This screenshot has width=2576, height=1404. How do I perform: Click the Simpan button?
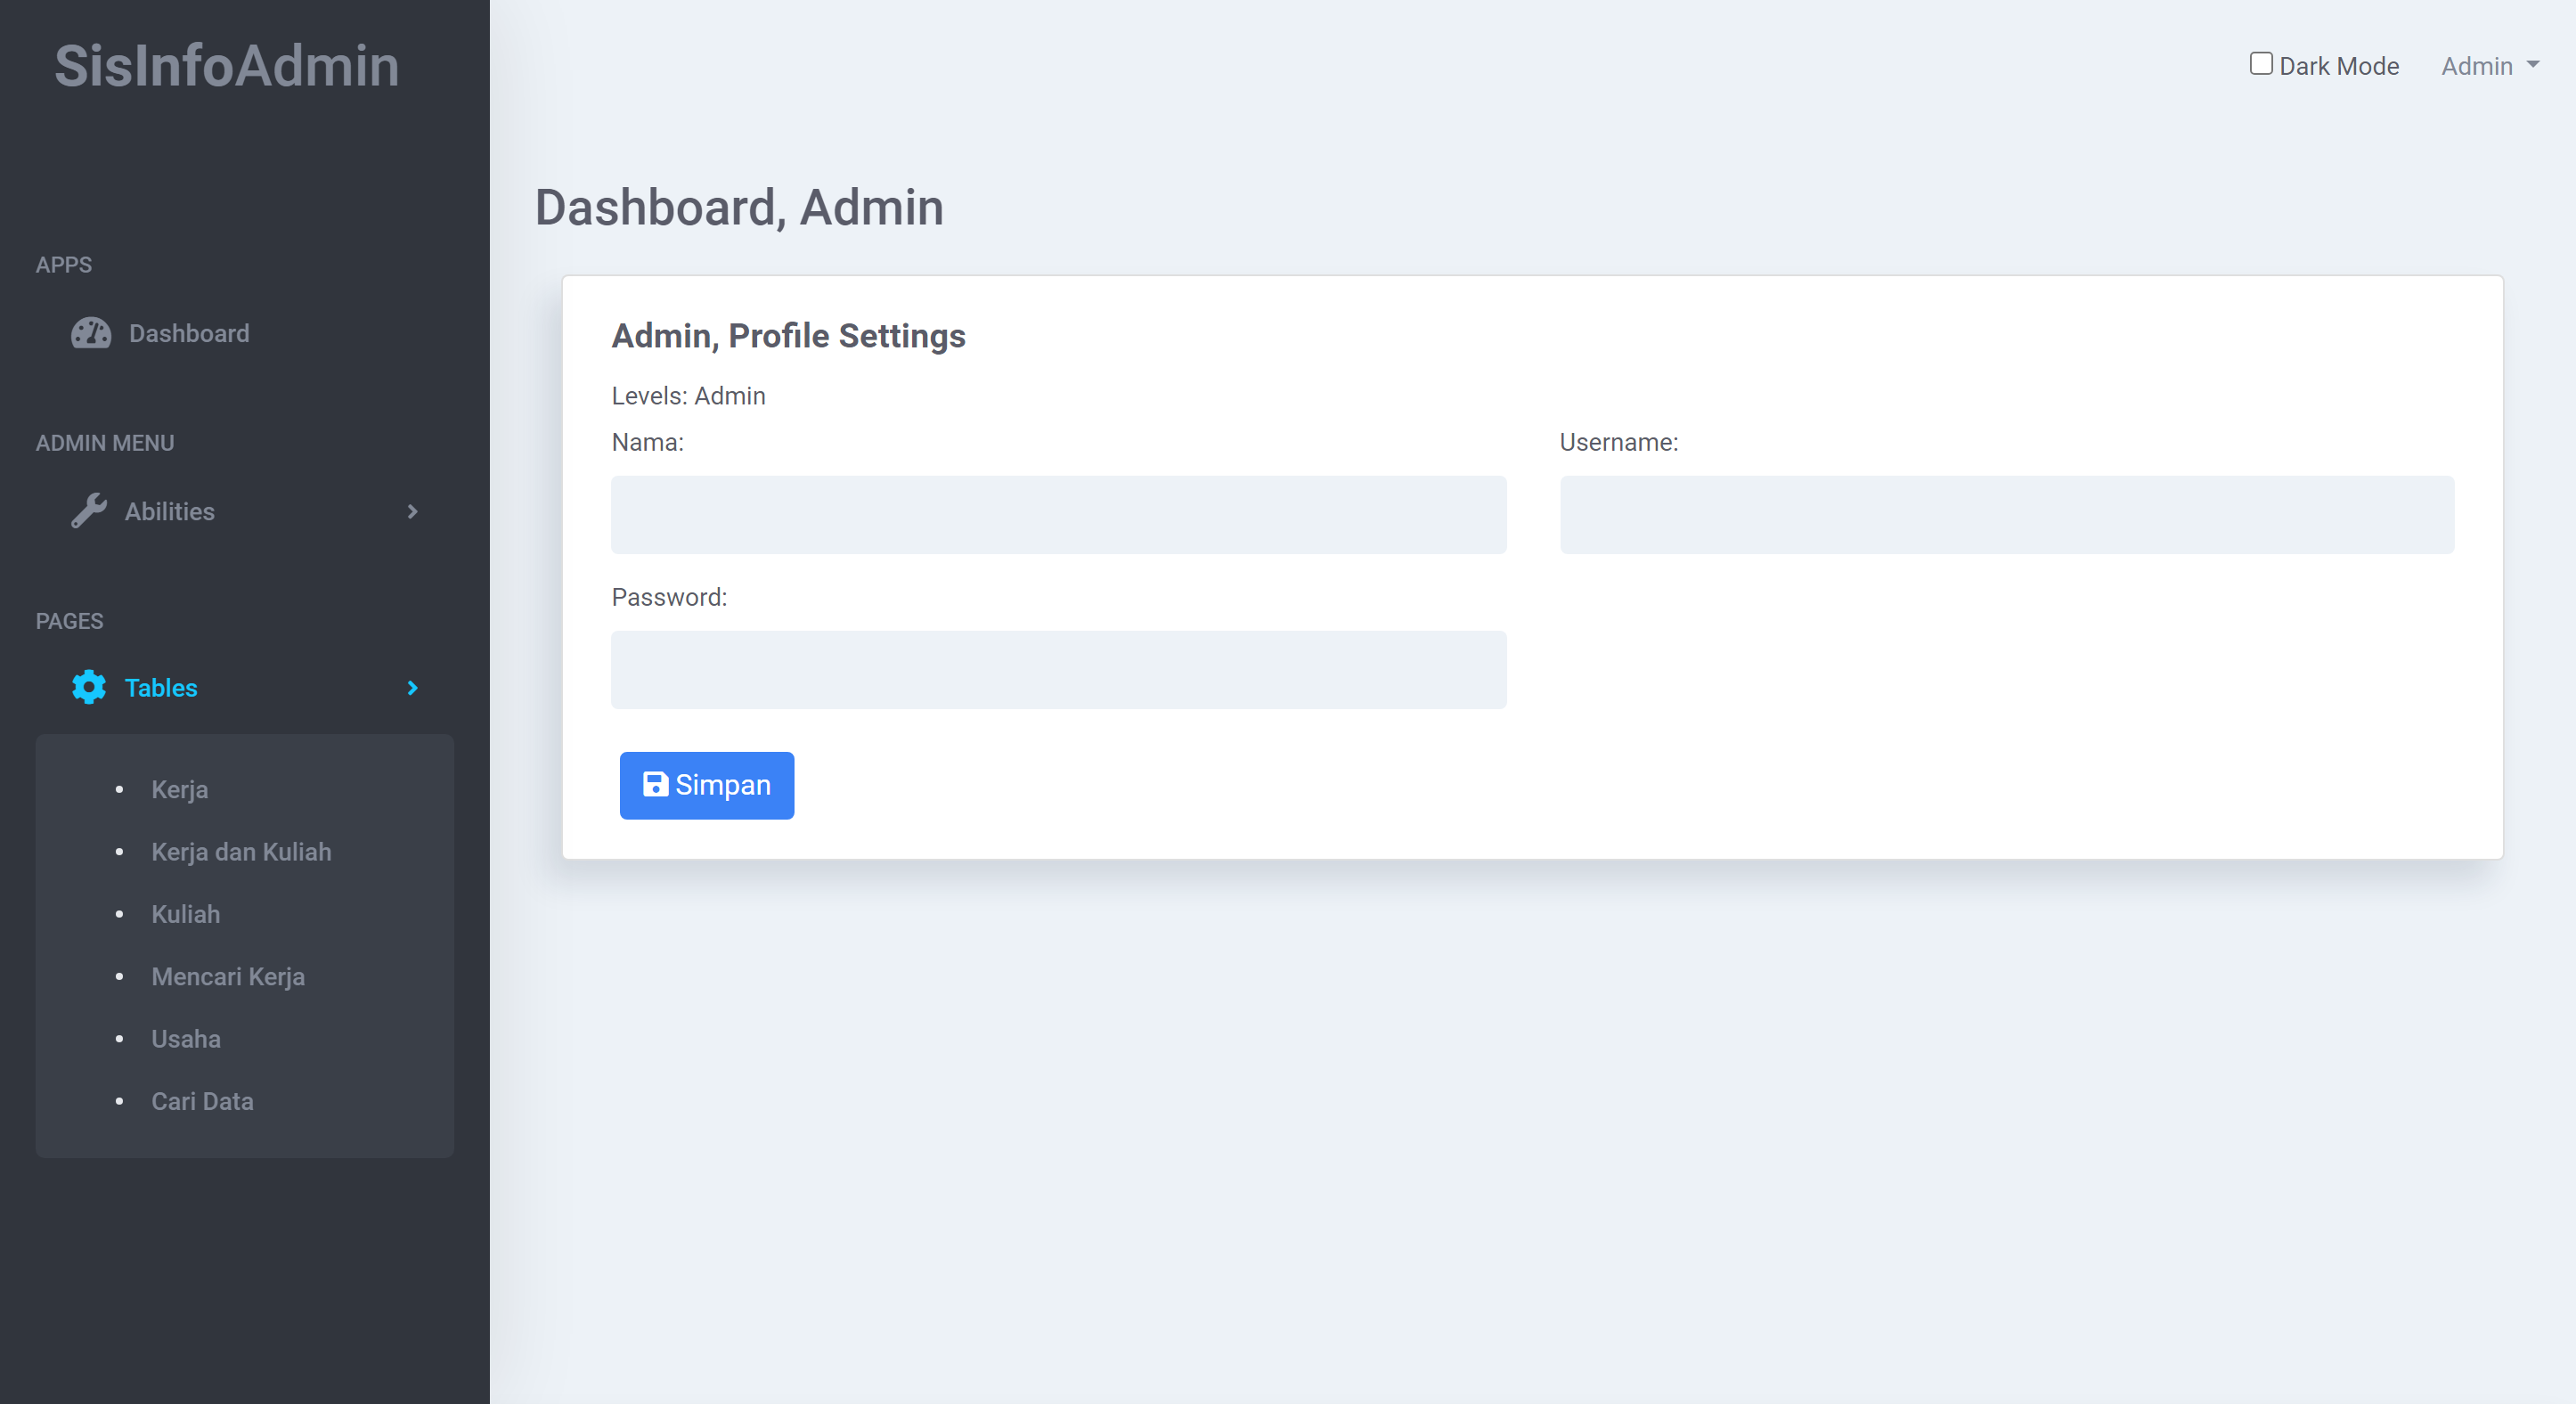[706, 785]
